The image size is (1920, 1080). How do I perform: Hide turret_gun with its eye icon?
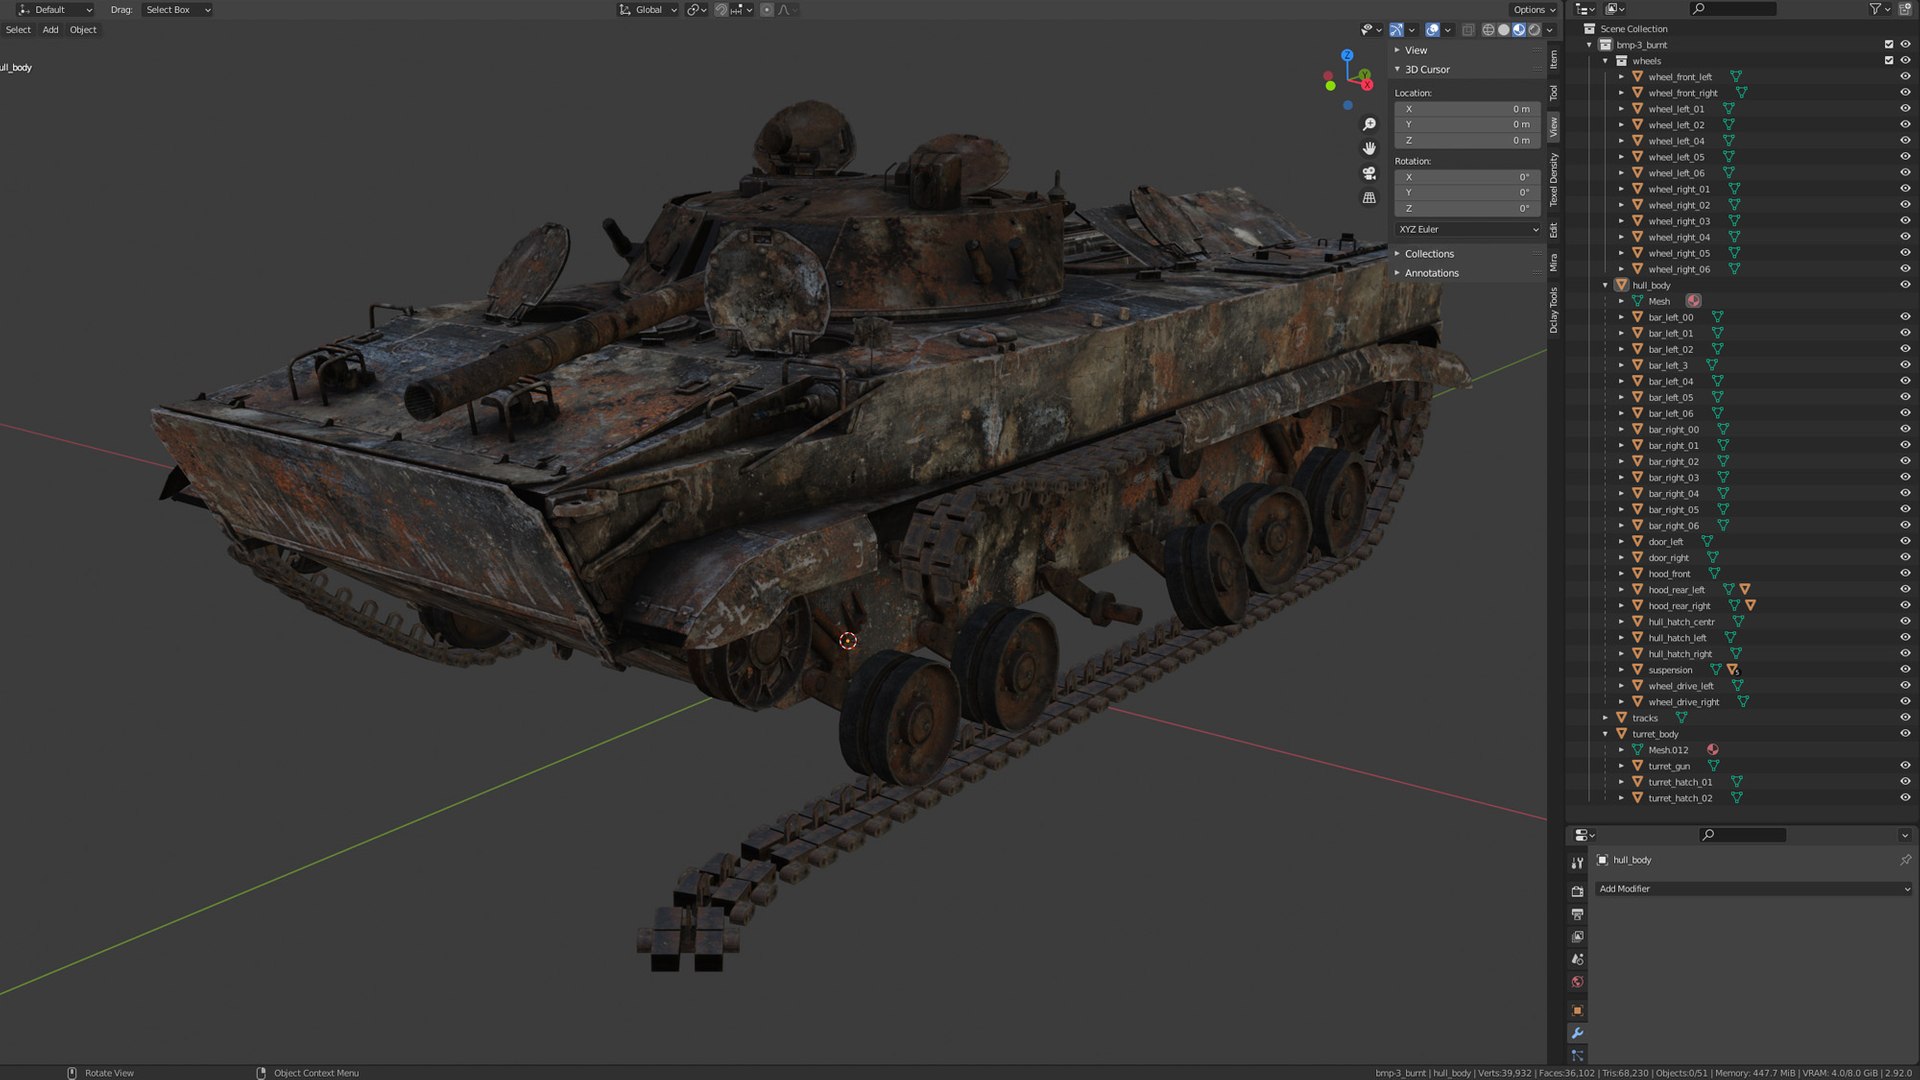(1905, 766)
